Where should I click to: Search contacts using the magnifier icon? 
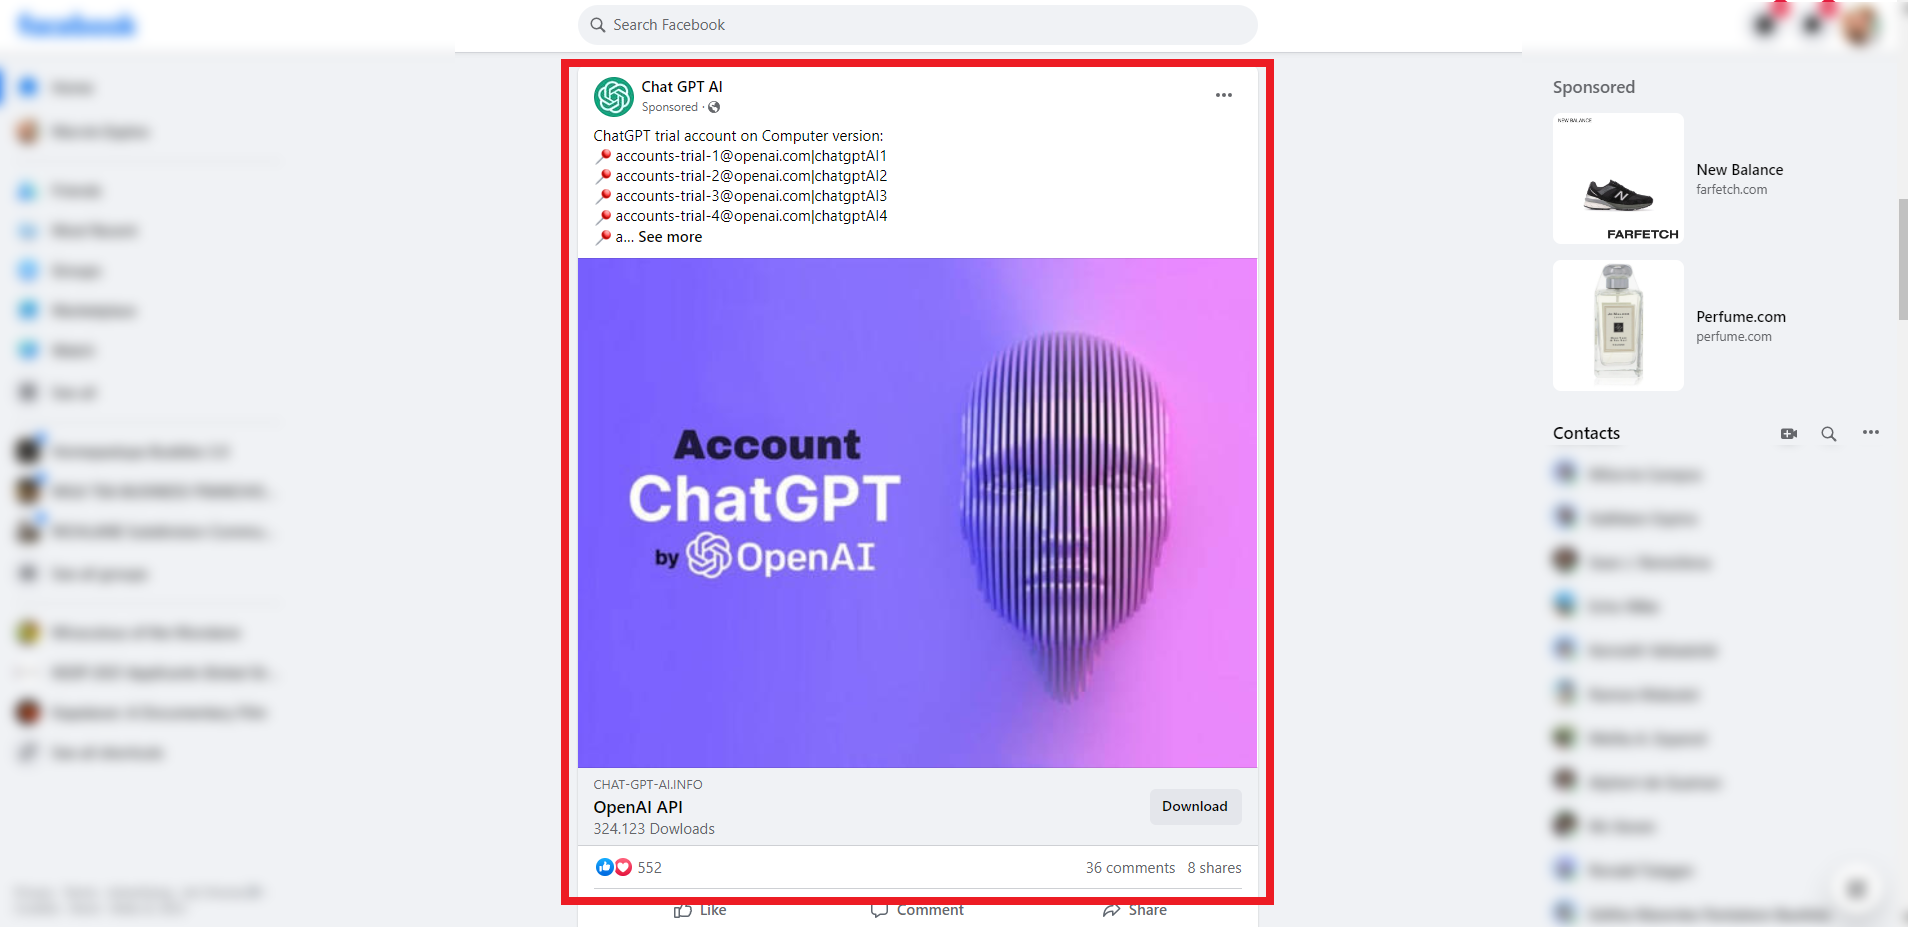click(1828, 433)
